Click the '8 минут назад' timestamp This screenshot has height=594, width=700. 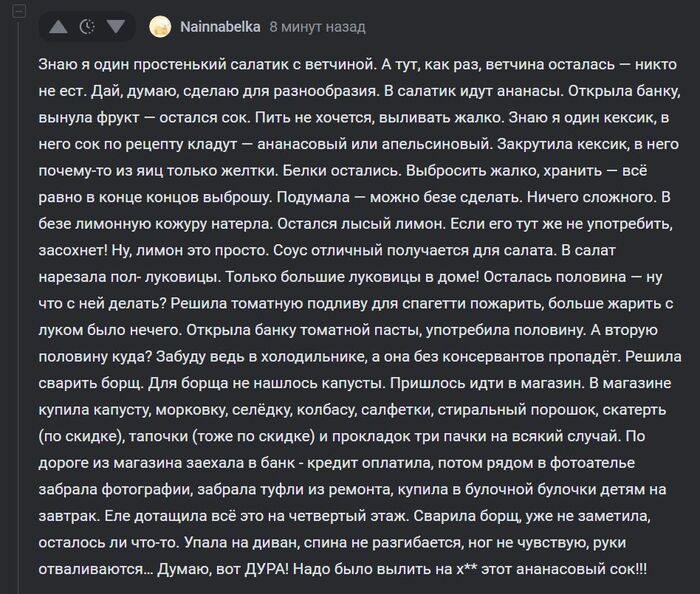317,27
